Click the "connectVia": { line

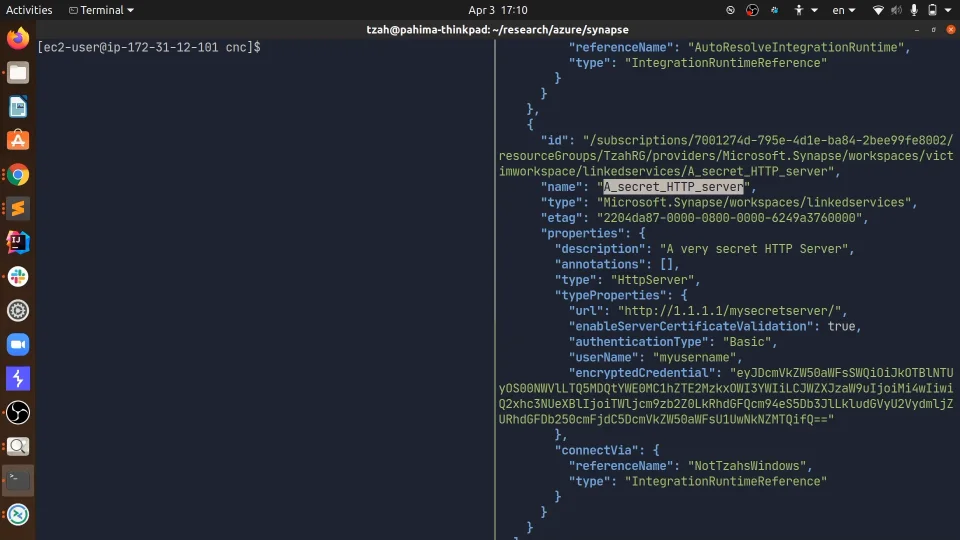click(x=607, y=450)
